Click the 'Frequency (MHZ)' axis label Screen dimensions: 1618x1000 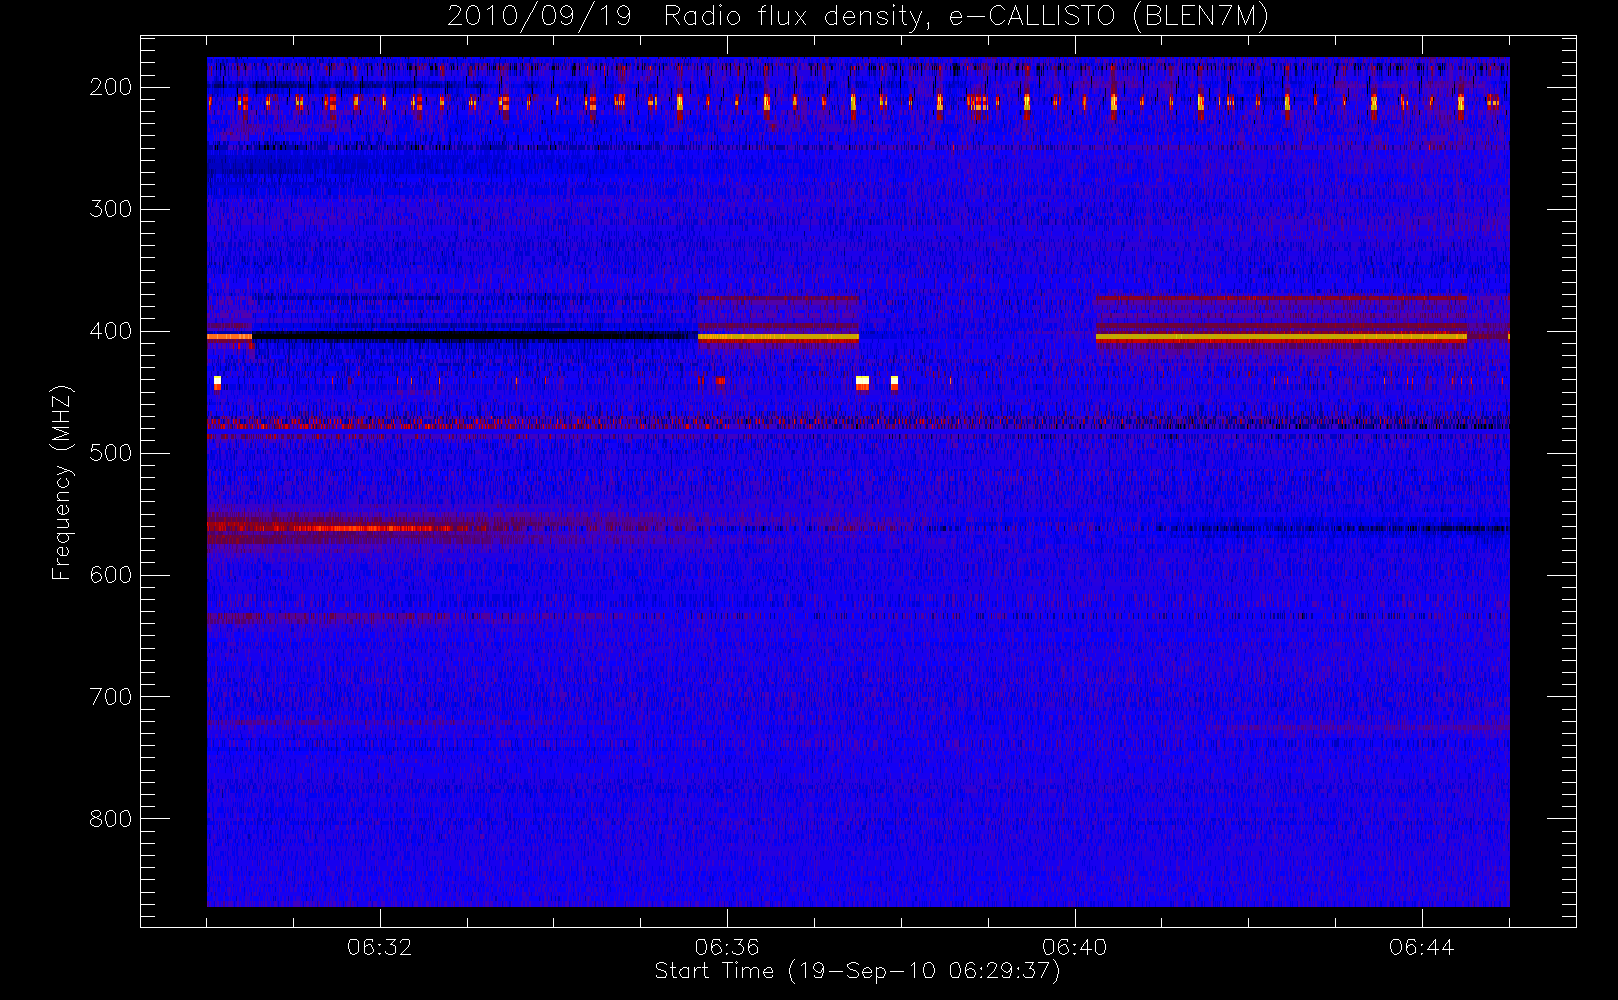point(62,482)
